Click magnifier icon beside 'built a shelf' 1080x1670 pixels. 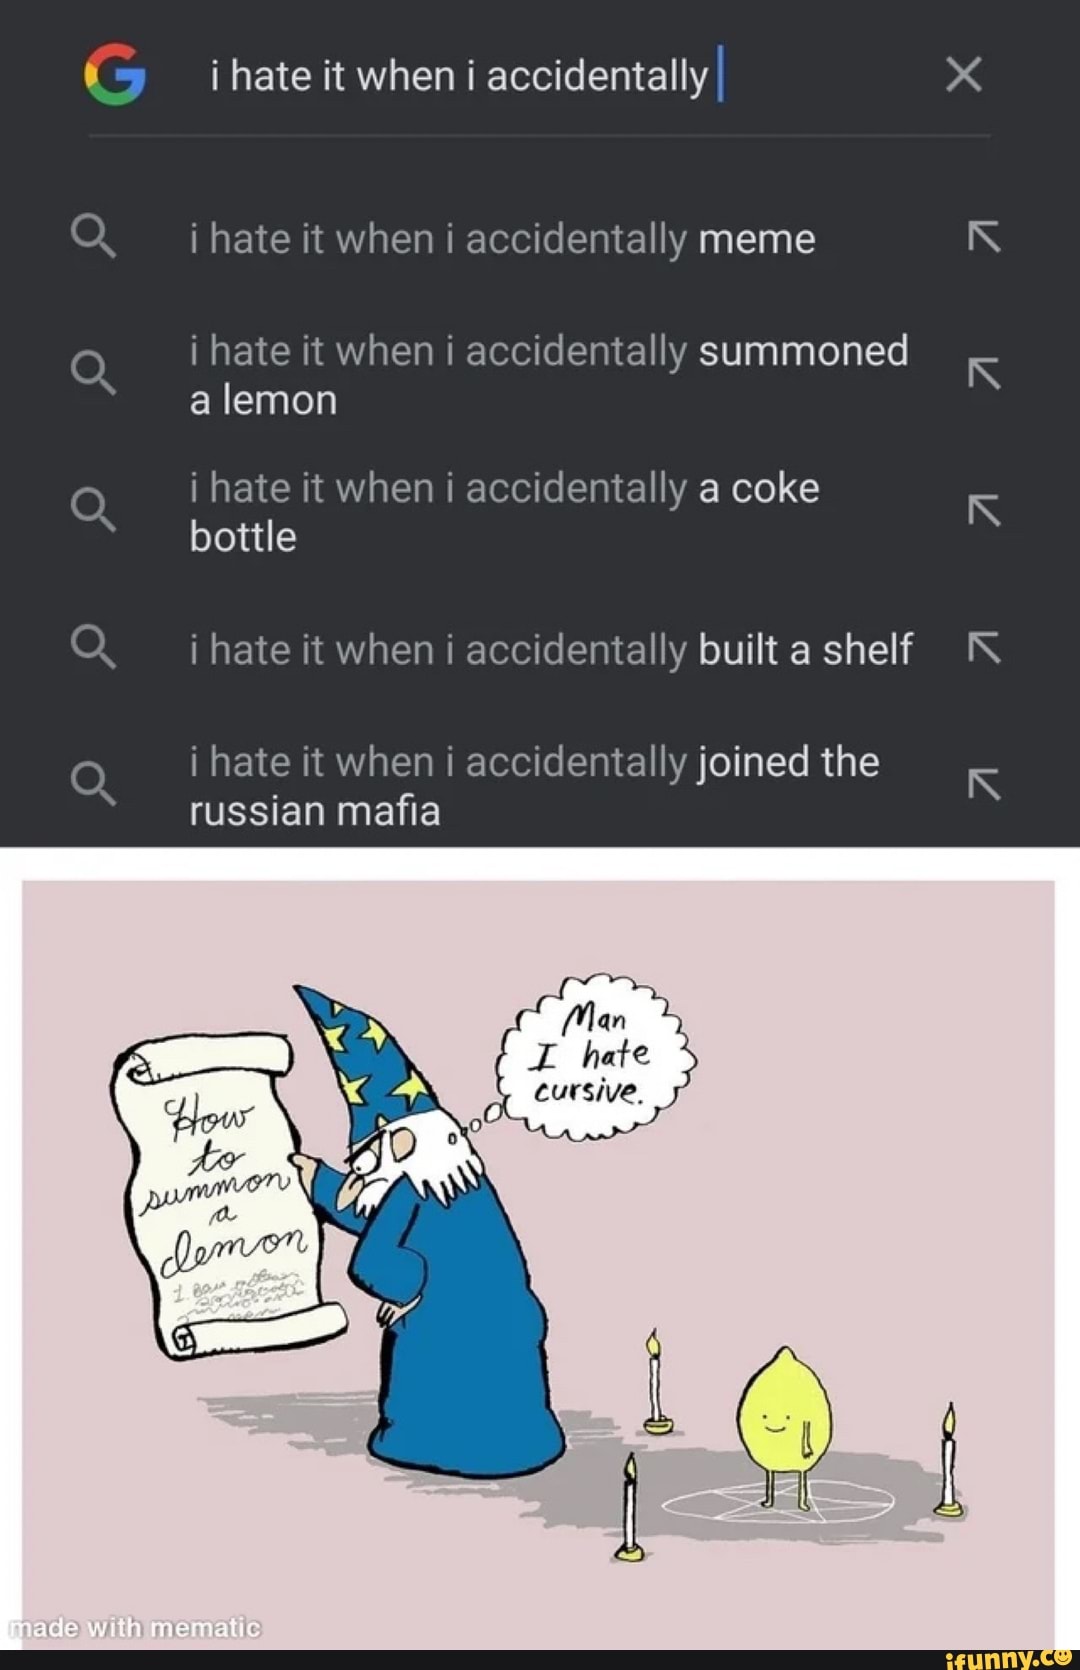pos(93,648)
